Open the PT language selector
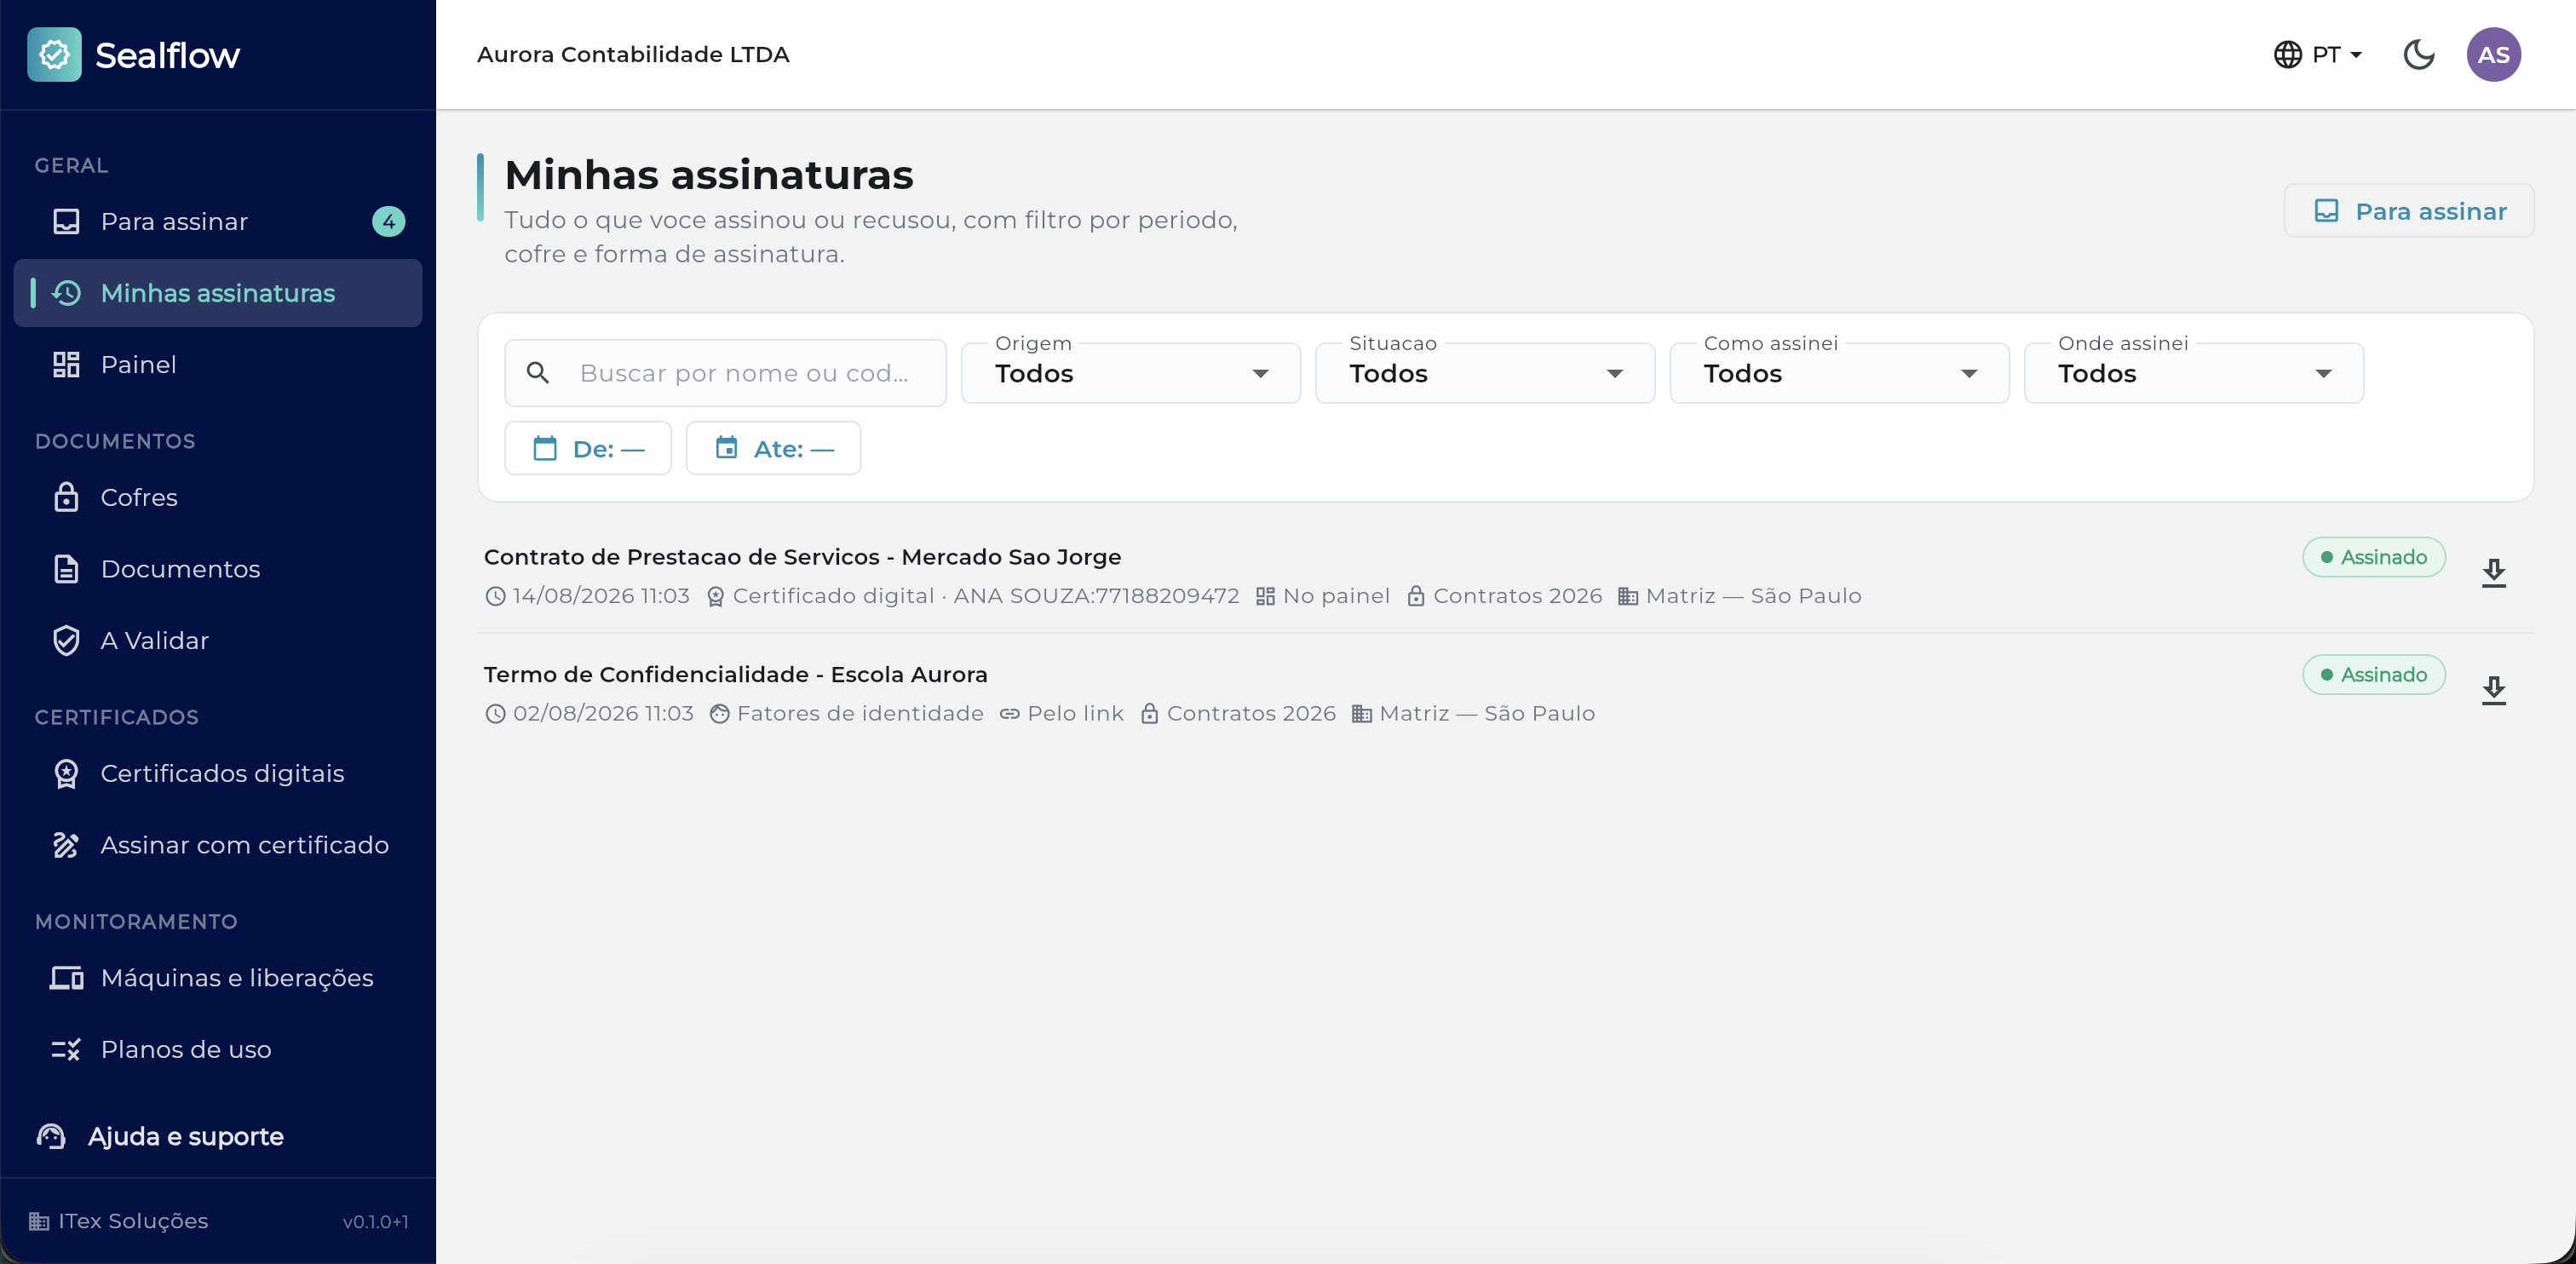 2319,54
